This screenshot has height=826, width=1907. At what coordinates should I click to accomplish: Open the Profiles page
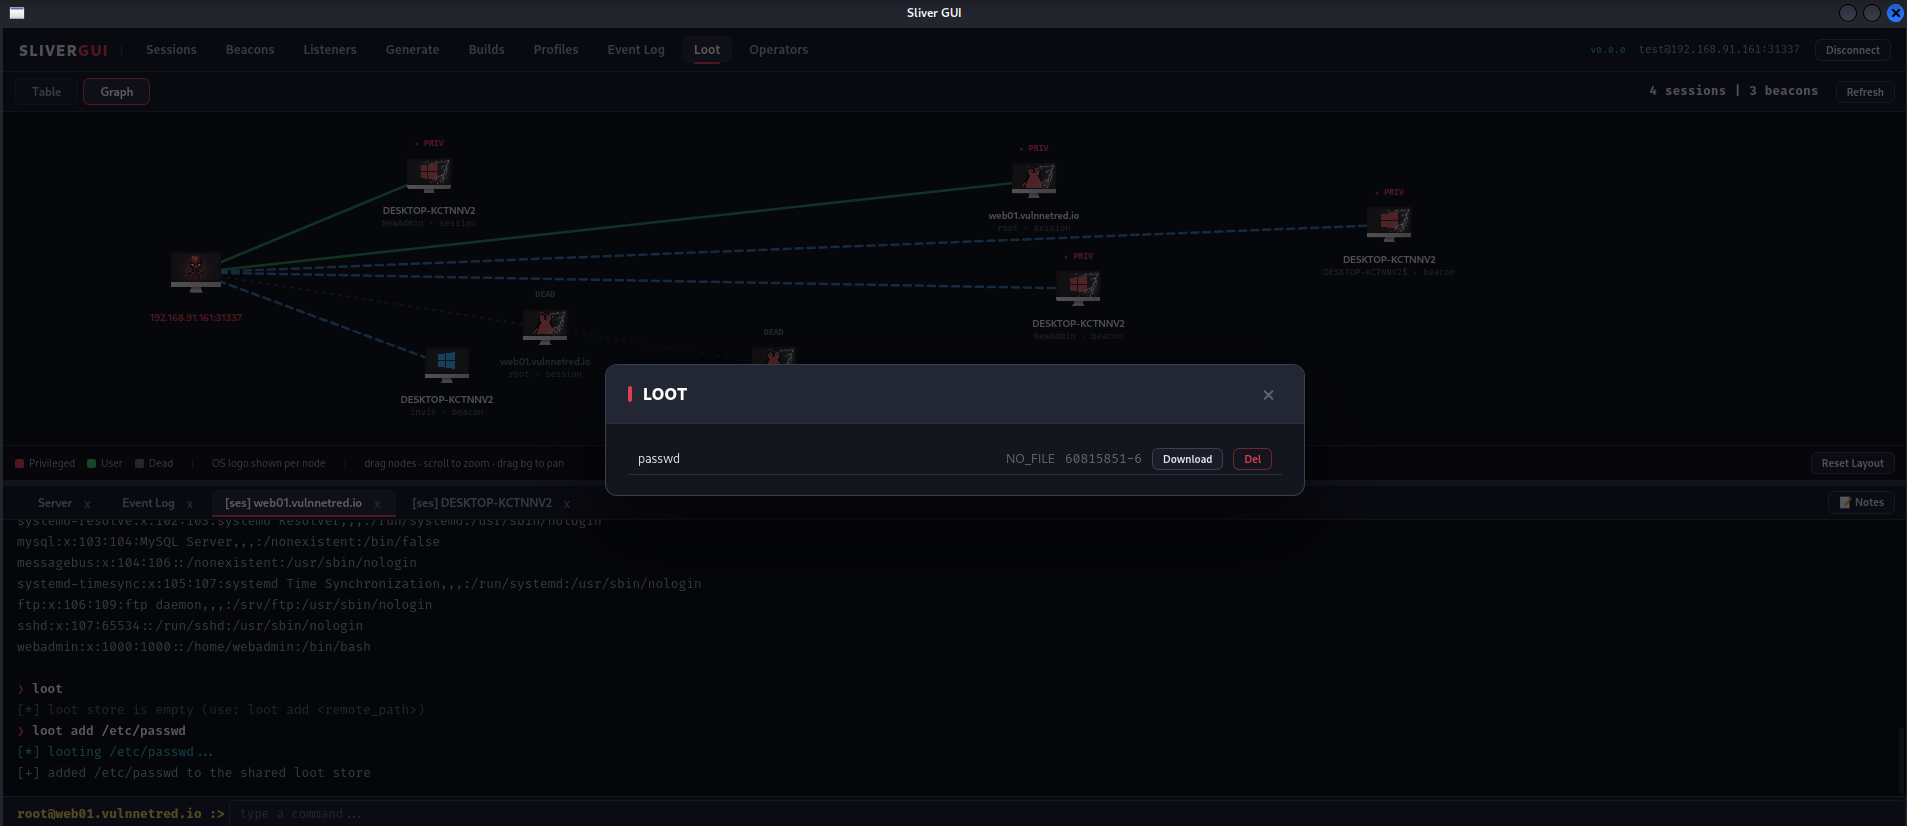(x=556, y=50)
